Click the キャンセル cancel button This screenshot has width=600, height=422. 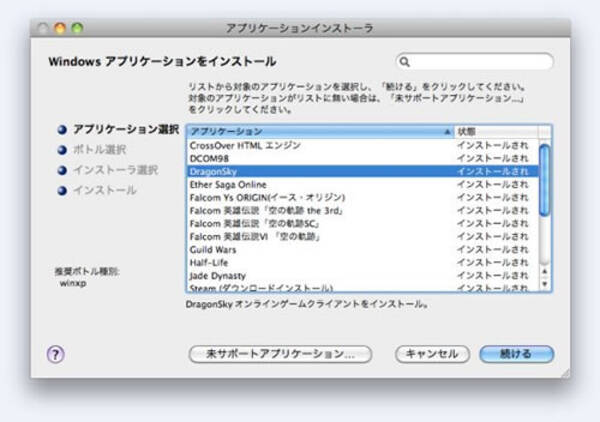point(432,354)
